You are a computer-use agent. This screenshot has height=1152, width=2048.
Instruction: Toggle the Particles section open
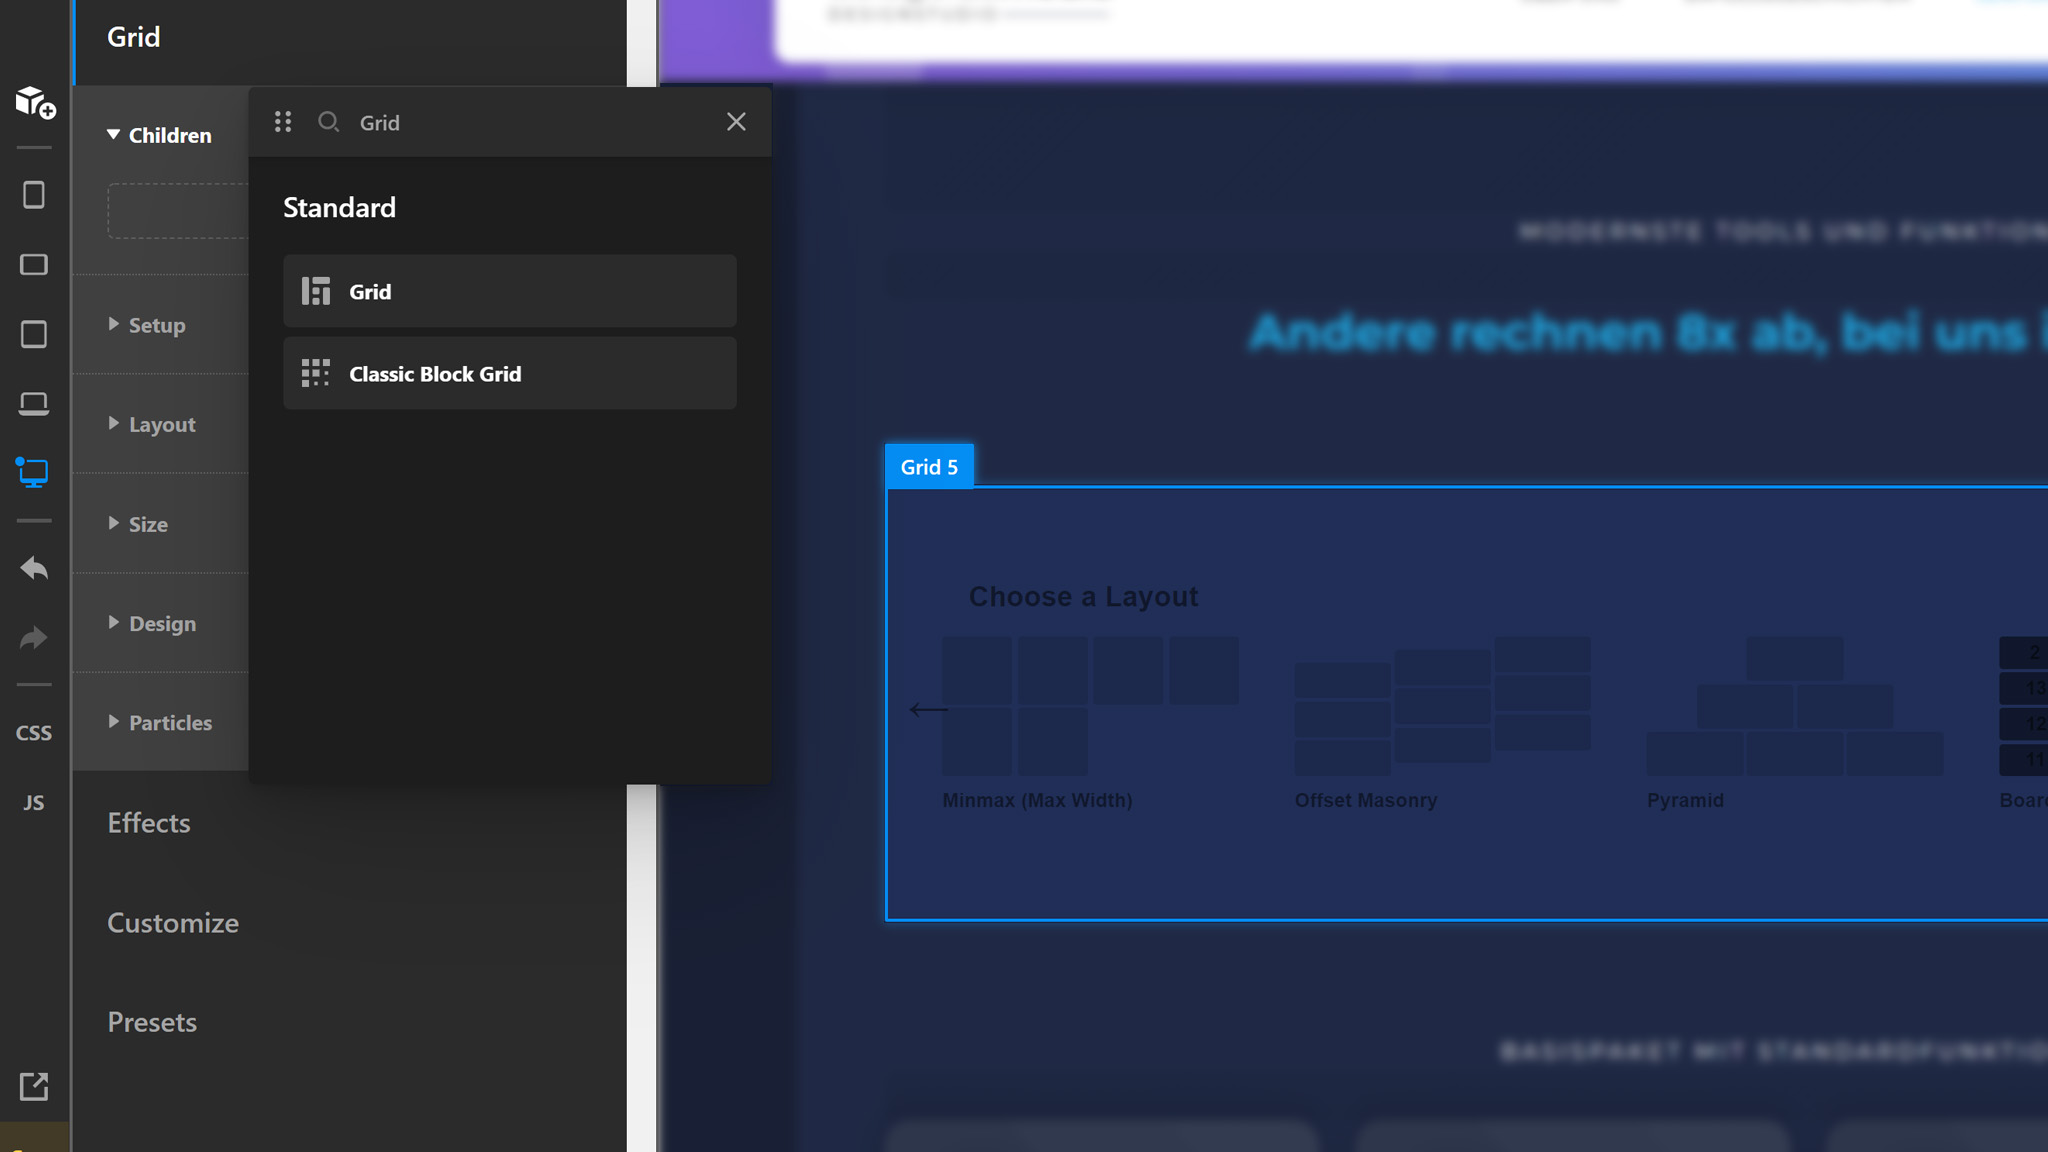tap(170, 722)
